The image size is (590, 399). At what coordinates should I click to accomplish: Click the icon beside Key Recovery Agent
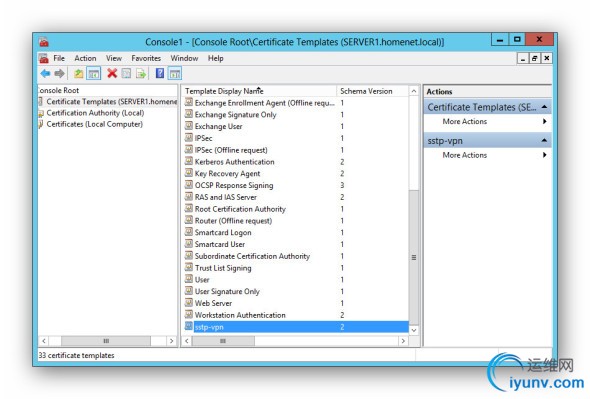point(189,173)
